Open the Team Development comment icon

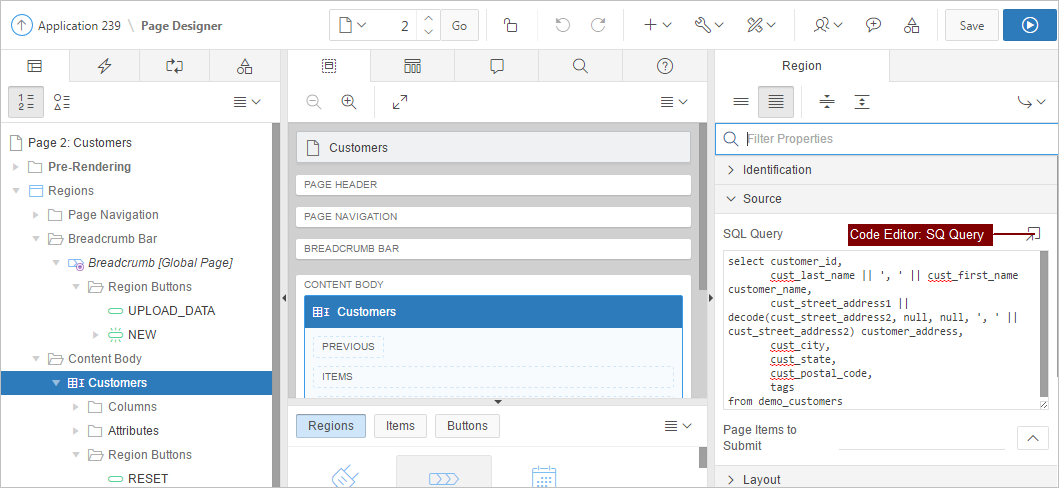[x=873, y=25]
